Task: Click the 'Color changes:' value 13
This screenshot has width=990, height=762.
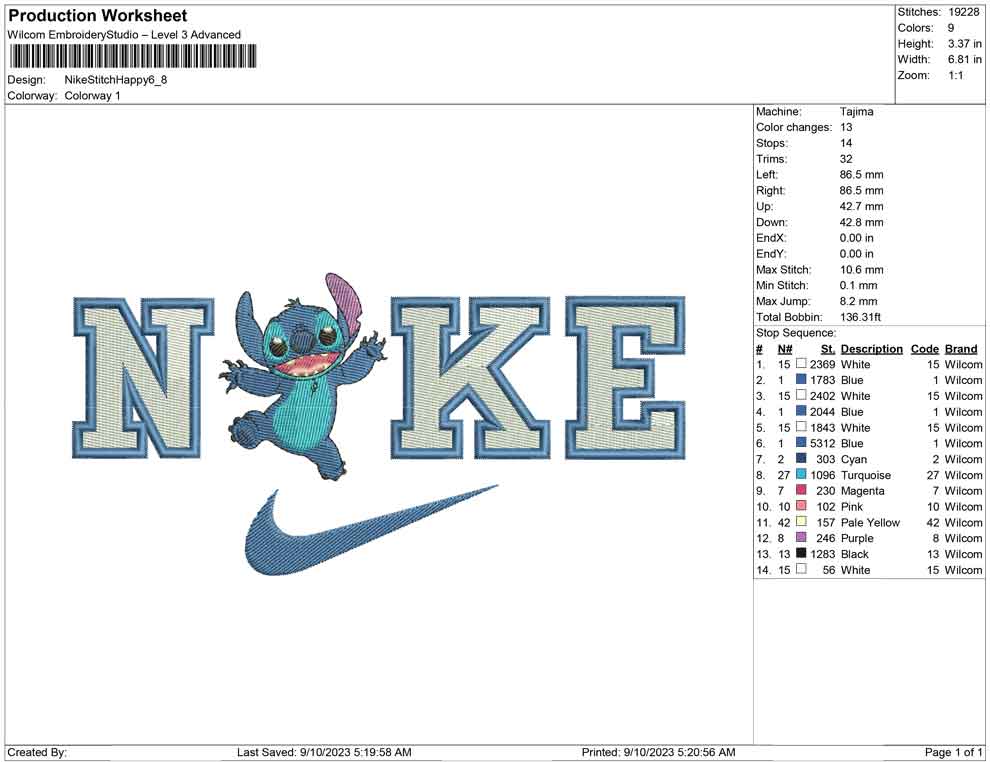Action: (846, 127)
